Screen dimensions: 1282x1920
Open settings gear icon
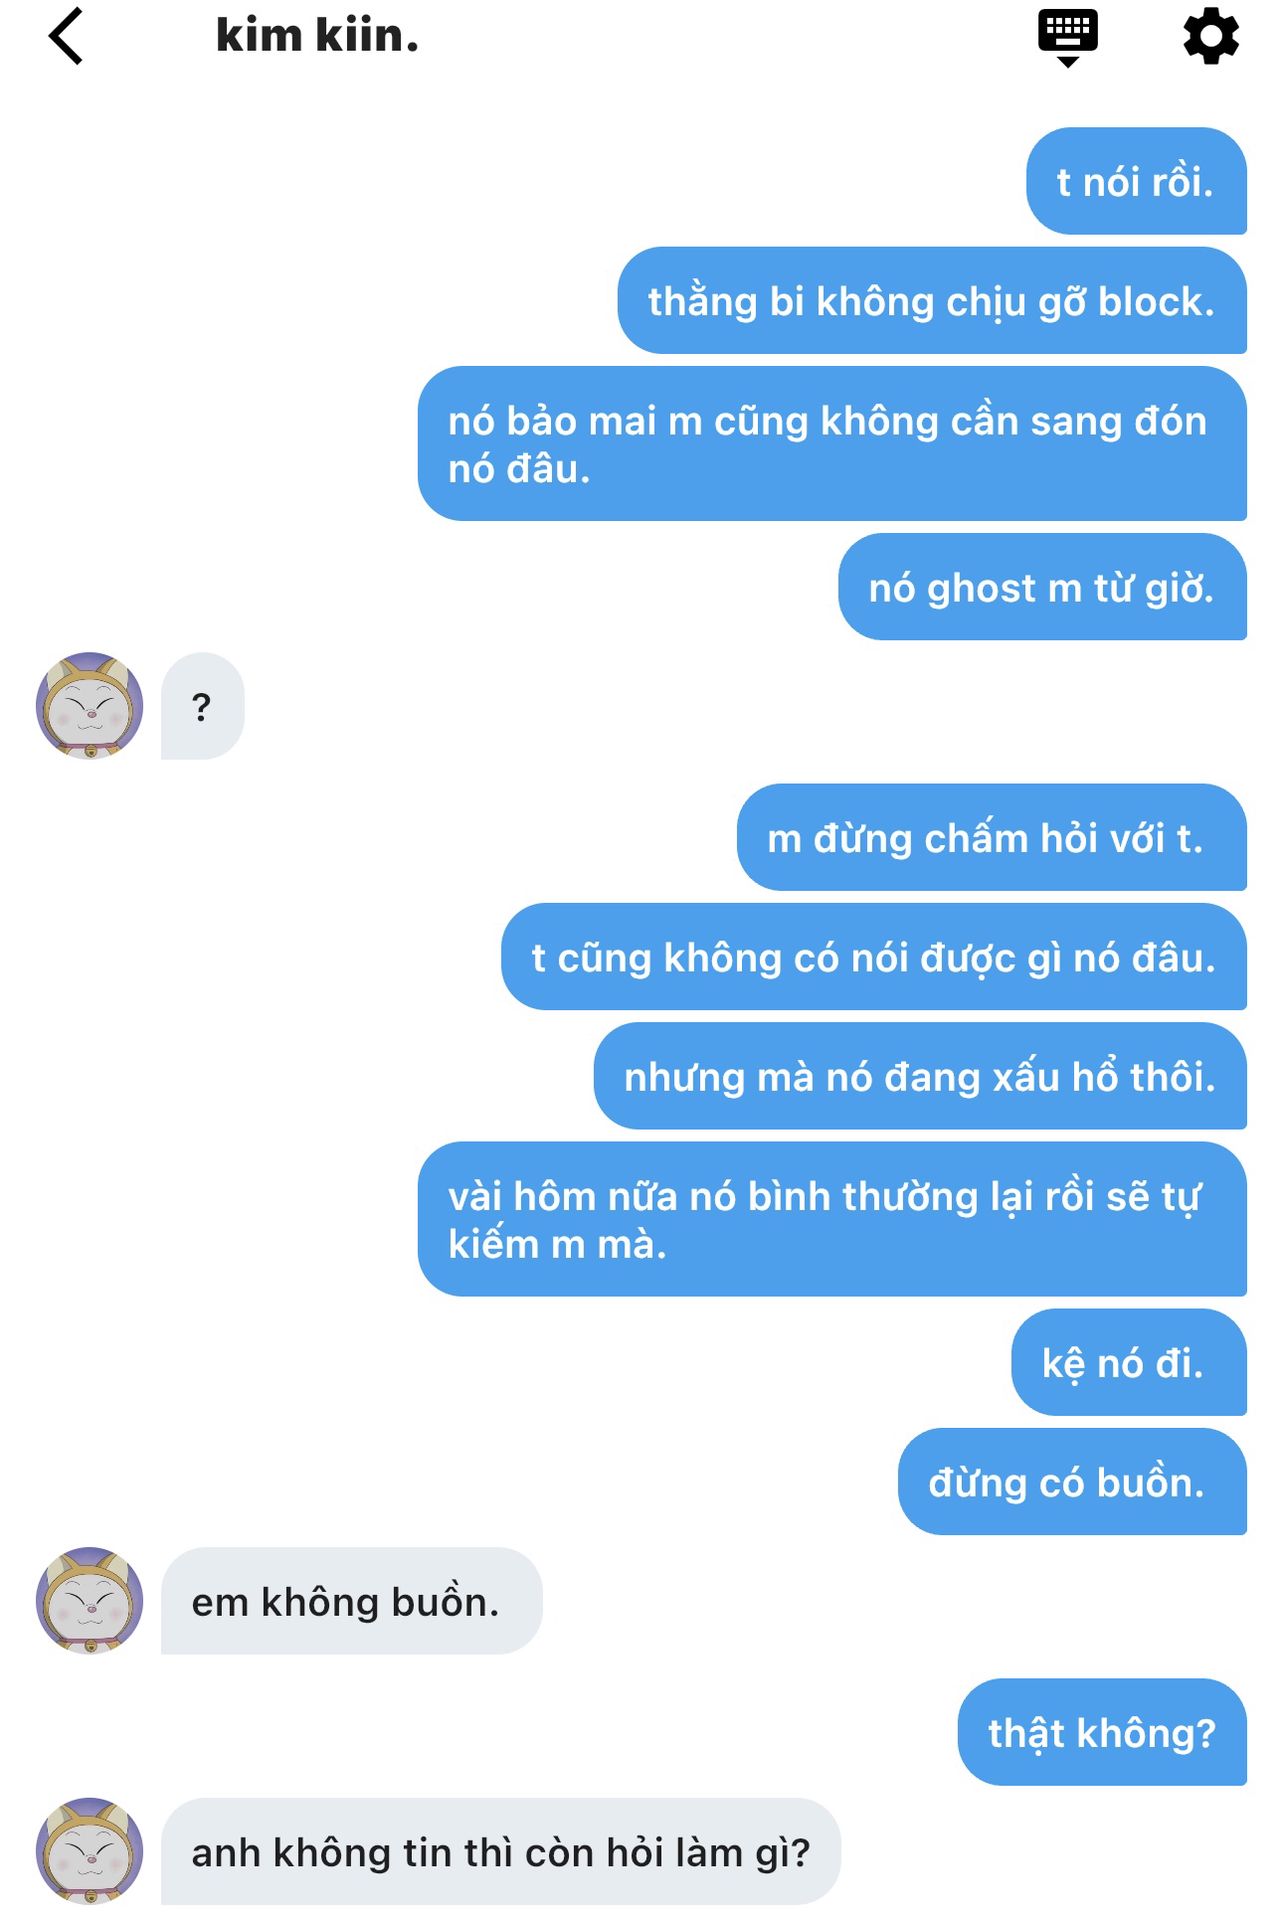[1211, 36]
